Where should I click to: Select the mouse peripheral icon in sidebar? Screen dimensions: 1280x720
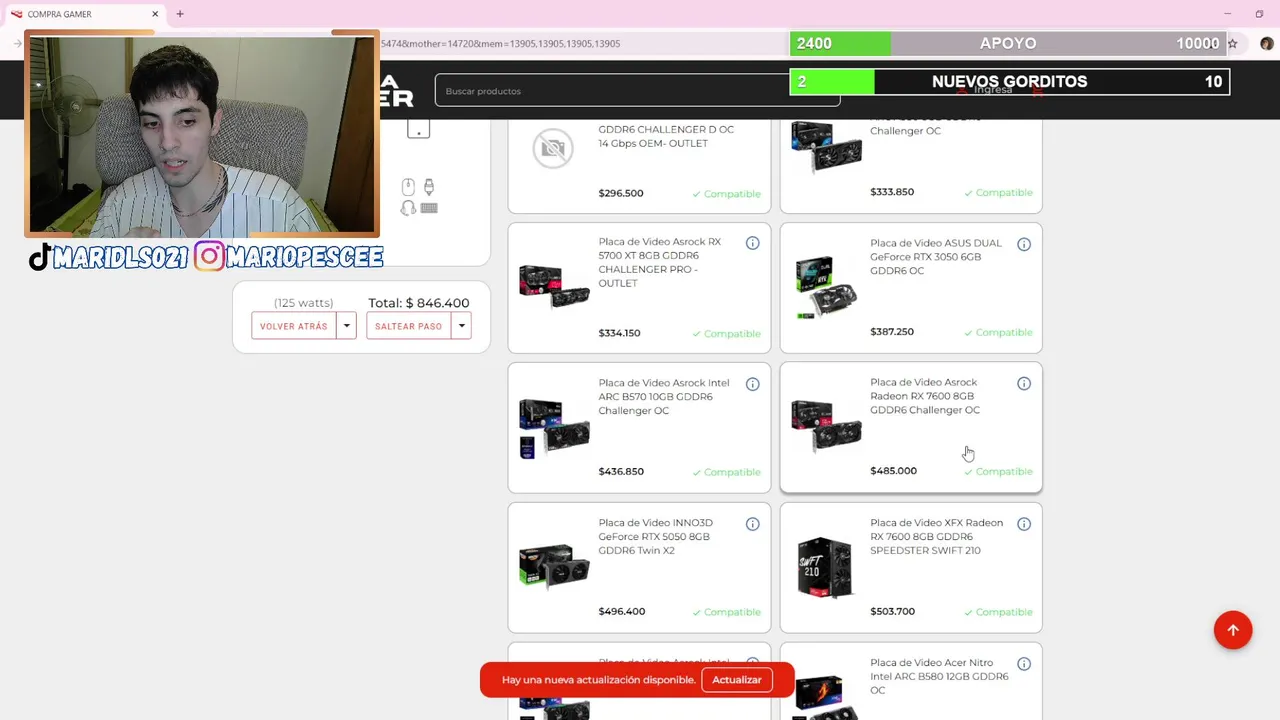pos(408,187)
